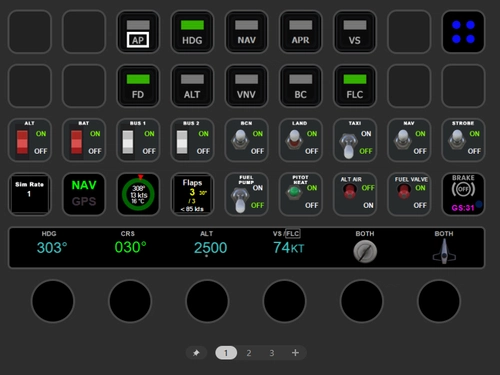
Task: Select the CRS 030° touch strip value
Action: (130, 247)
